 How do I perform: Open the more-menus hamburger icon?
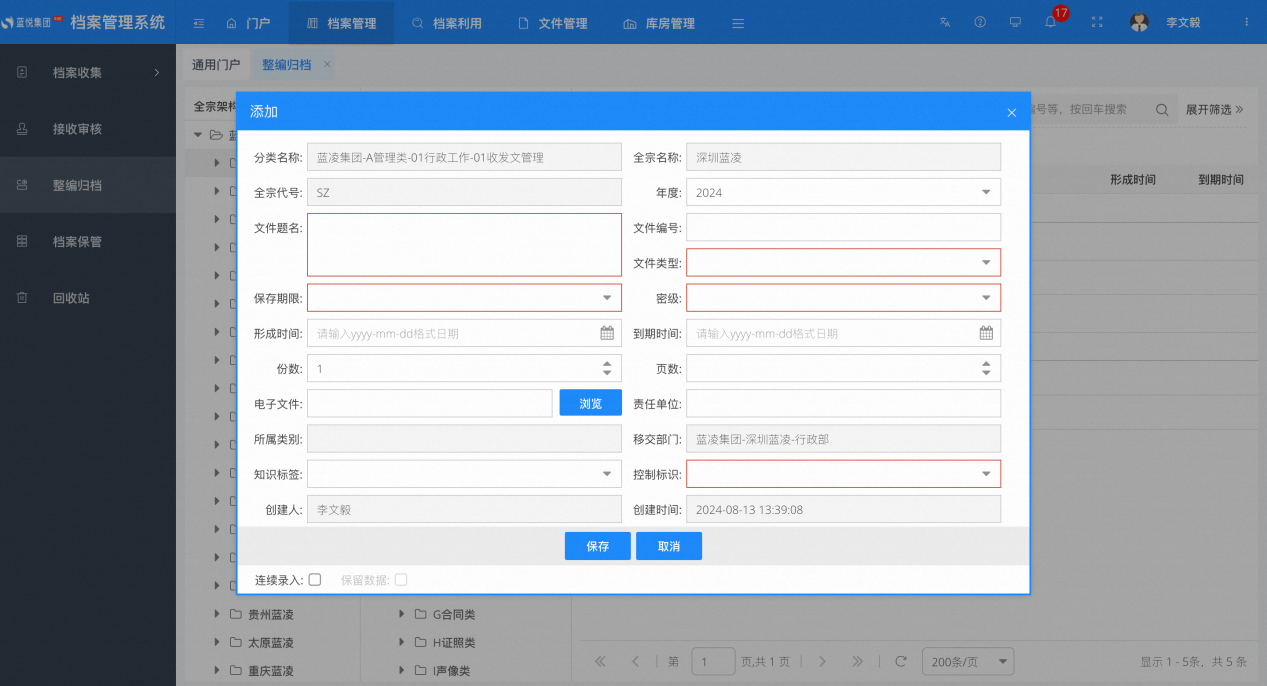pos(738,22)
